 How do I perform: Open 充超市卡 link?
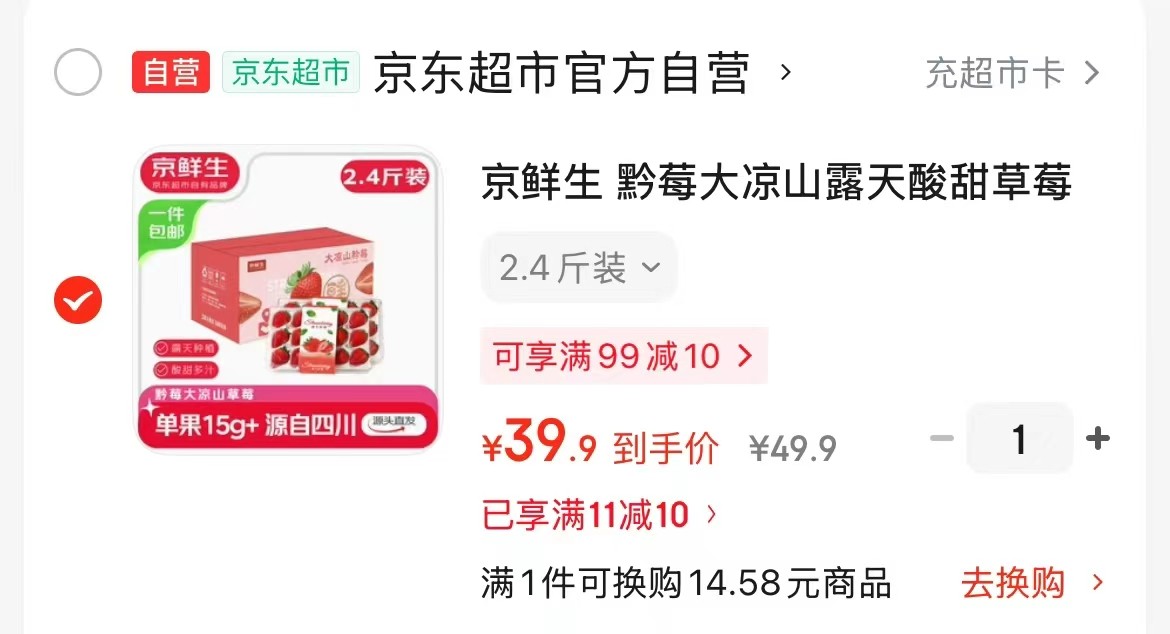[995, 73]
